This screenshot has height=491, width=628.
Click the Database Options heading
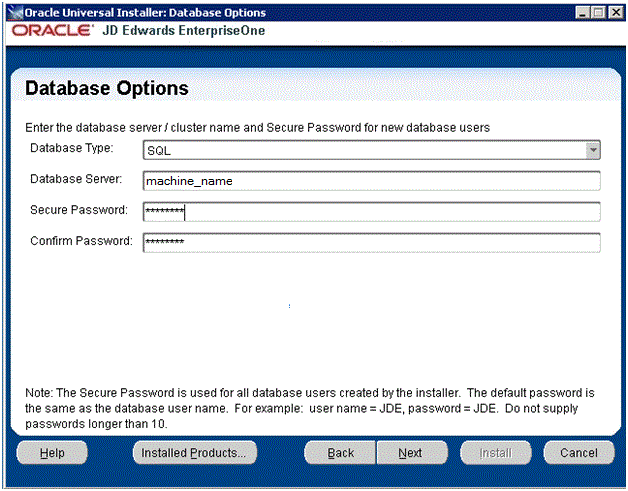click(106, 88)
